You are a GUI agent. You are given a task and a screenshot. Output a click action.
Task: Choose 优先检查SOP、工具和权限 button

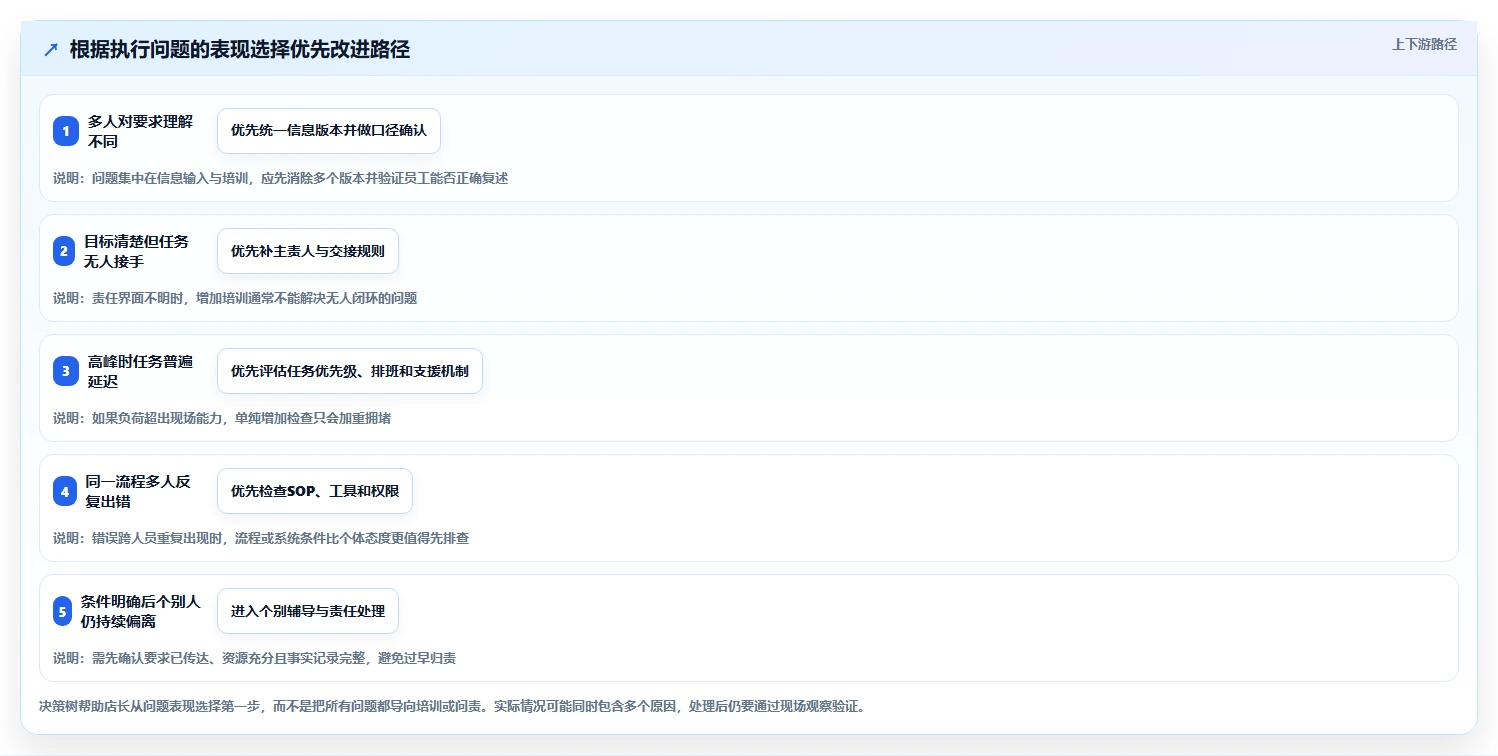315,491
